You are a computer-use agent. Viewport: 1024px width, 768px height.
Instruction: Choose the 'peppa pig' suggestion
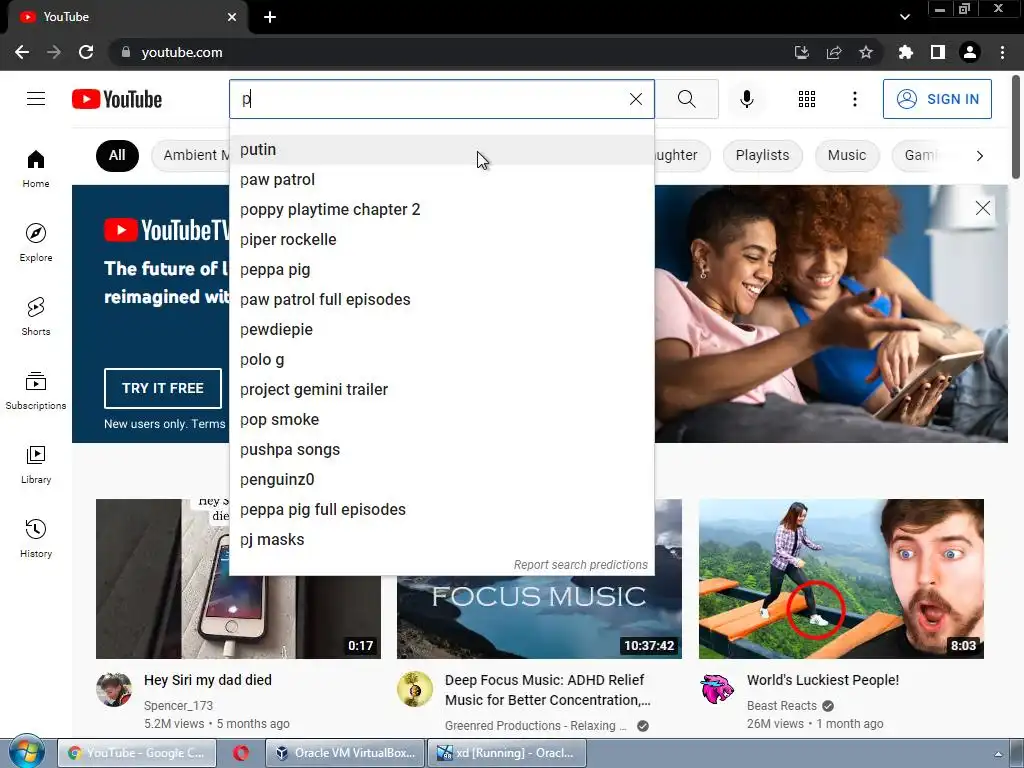coord(441,270)
